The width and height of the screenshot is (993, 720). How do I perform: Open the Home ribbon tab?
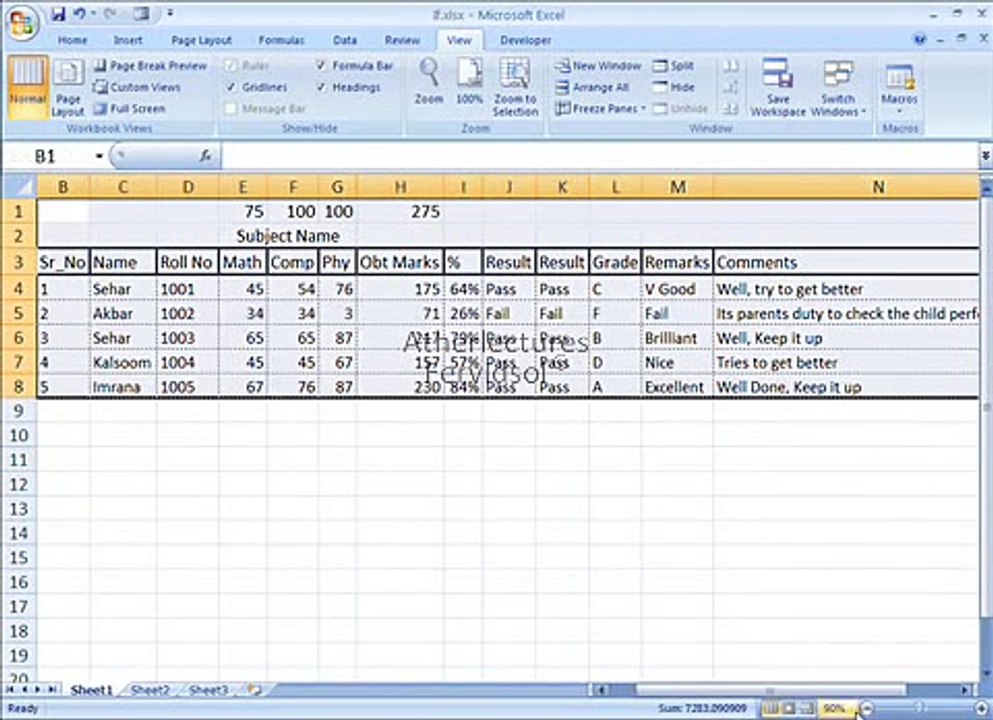pyautogui.click(x=72, y=40)
